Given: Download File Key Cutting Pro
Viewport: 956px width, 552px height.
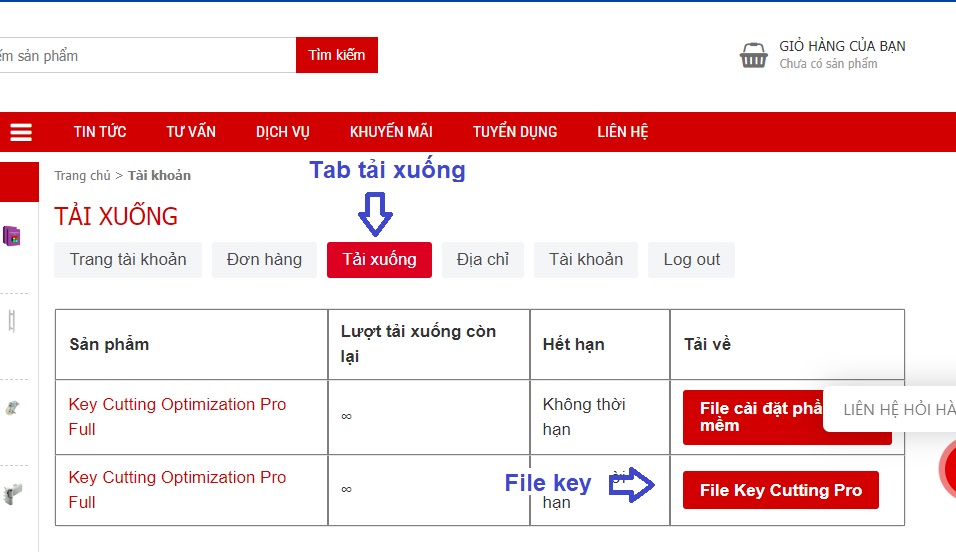Looking at the screenshot, I should 780,490.
